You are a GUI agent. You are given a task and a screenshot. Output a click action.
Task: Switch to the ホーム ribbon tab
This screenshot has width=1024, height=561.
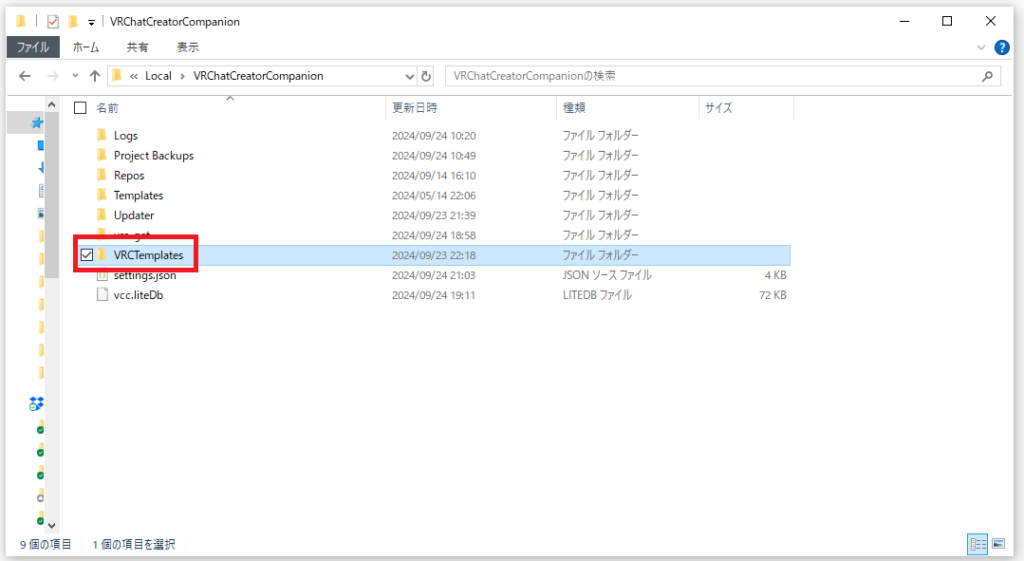pos(86,47)
